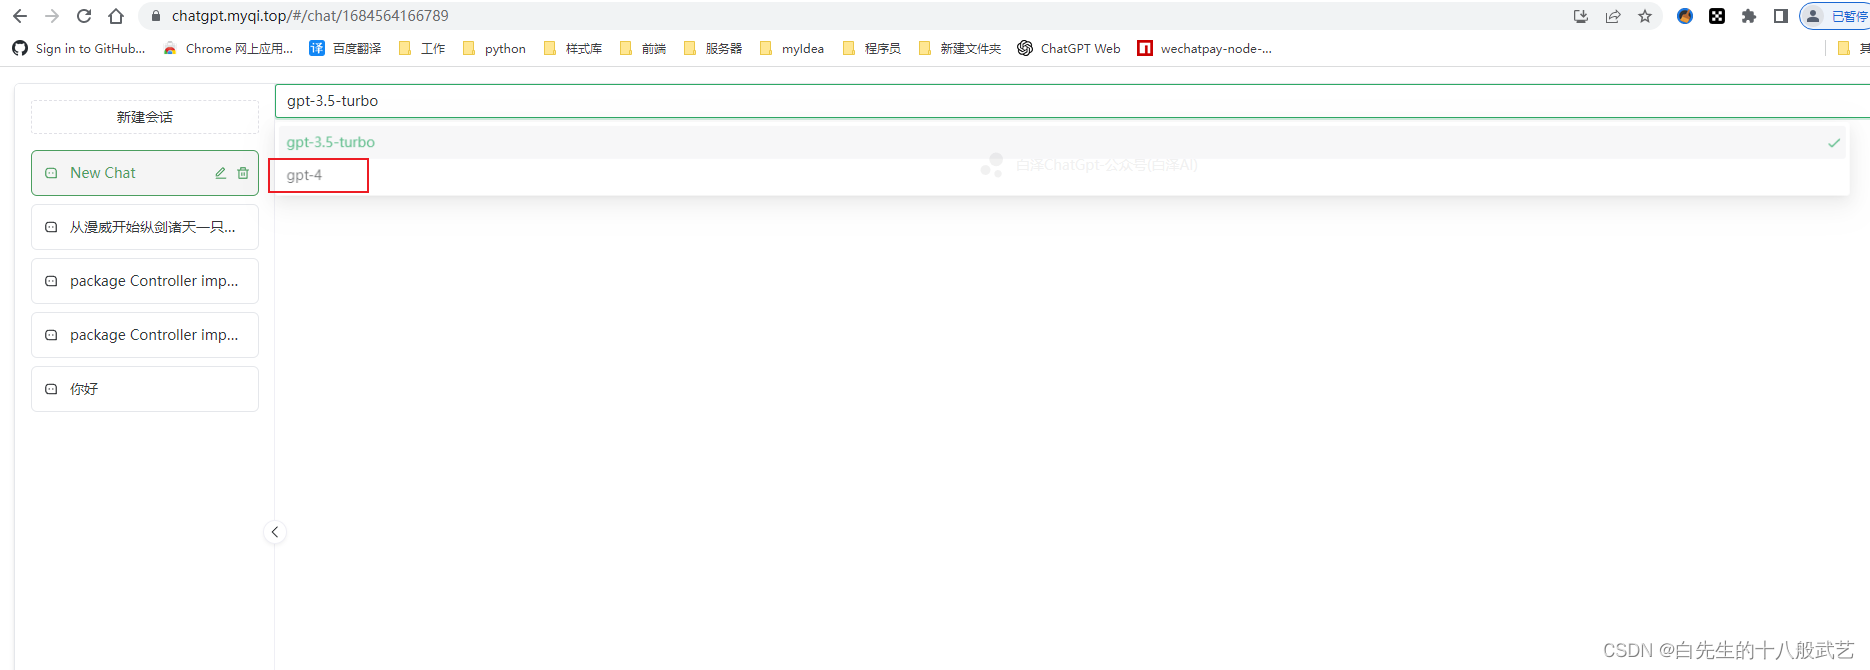
Task: Open the orange-blue round extension icon
Action: 1685,16
